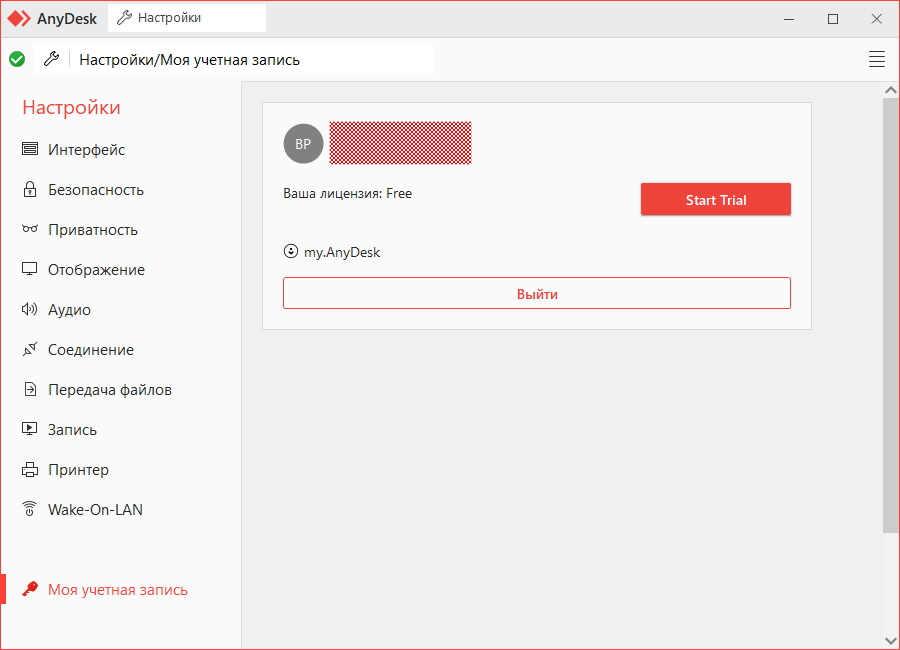Click the Security padlock icon
The image size is (900, 650).
click(30, 190)
